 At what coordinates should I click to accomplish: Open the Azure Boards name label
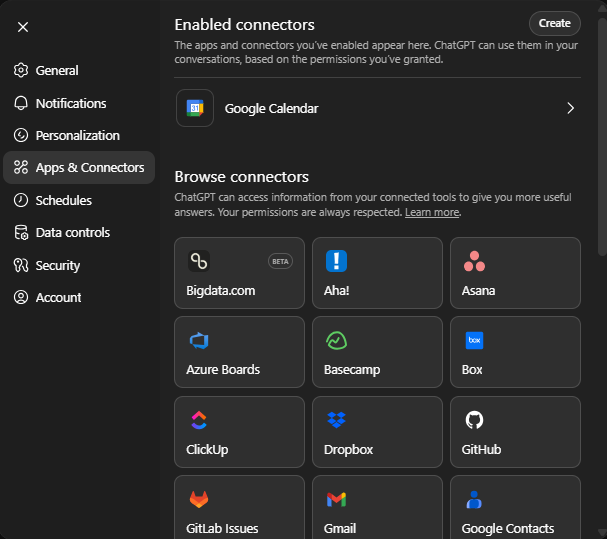[x=223, y=369]
